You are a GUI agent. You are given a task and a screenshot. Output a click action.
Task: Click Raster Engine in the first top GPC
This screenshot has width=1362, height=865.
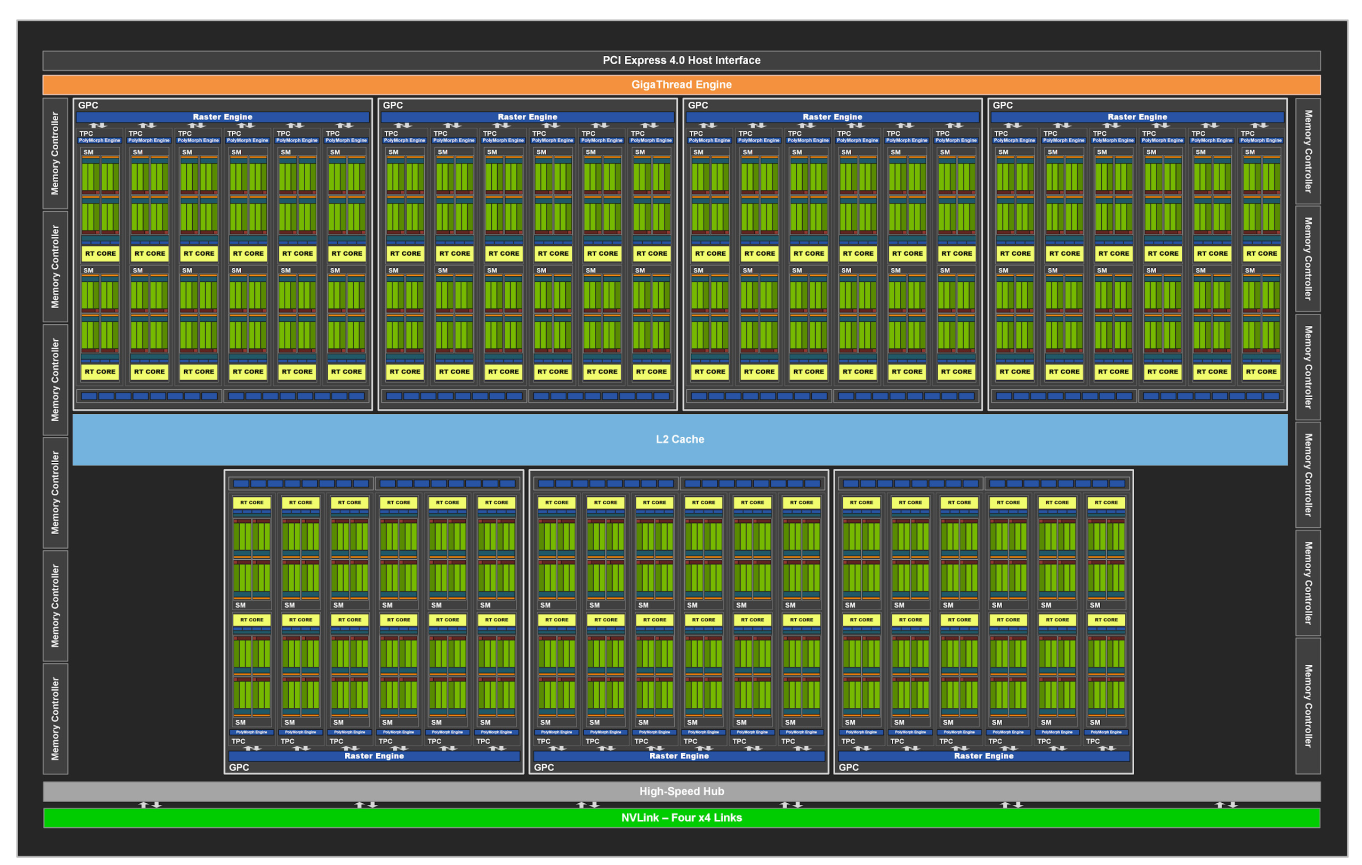point(223,117)
